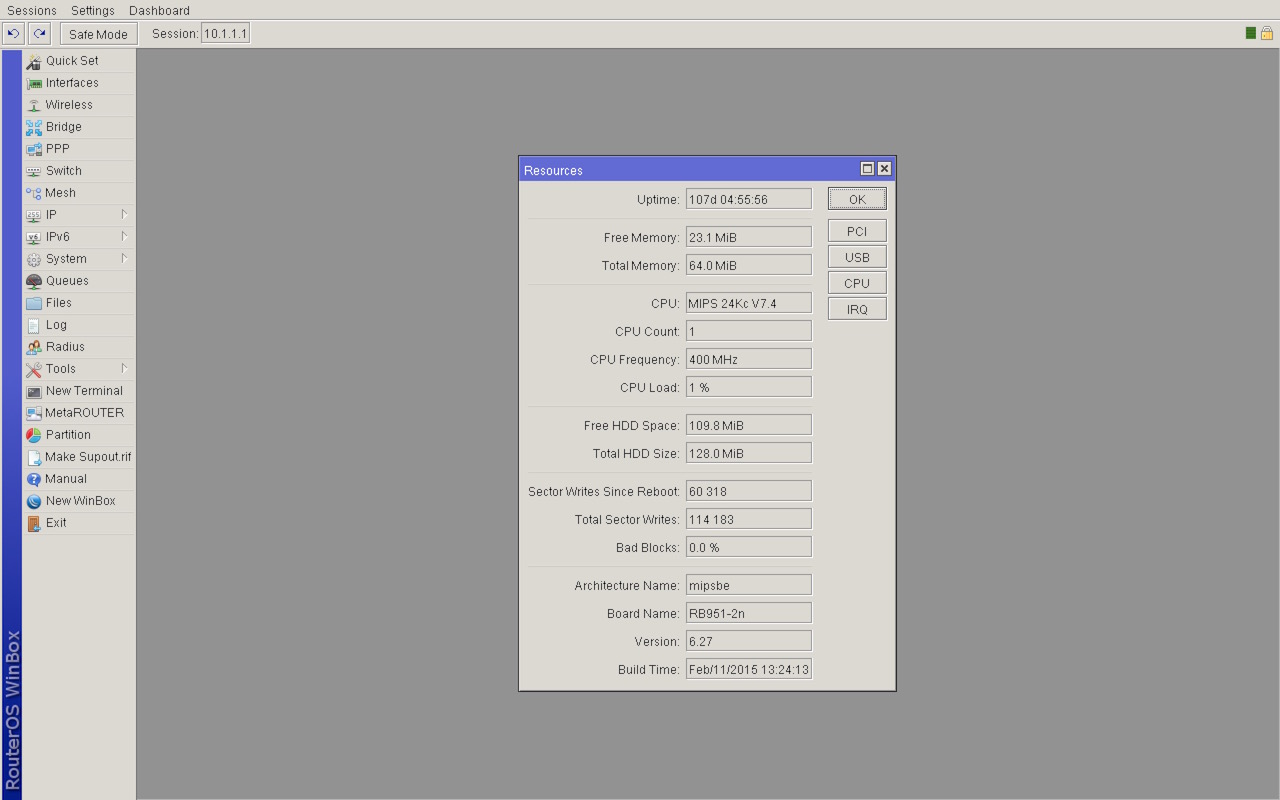Expand the IP submenu arrow
1280x800 pixels.
click(124, 214)
